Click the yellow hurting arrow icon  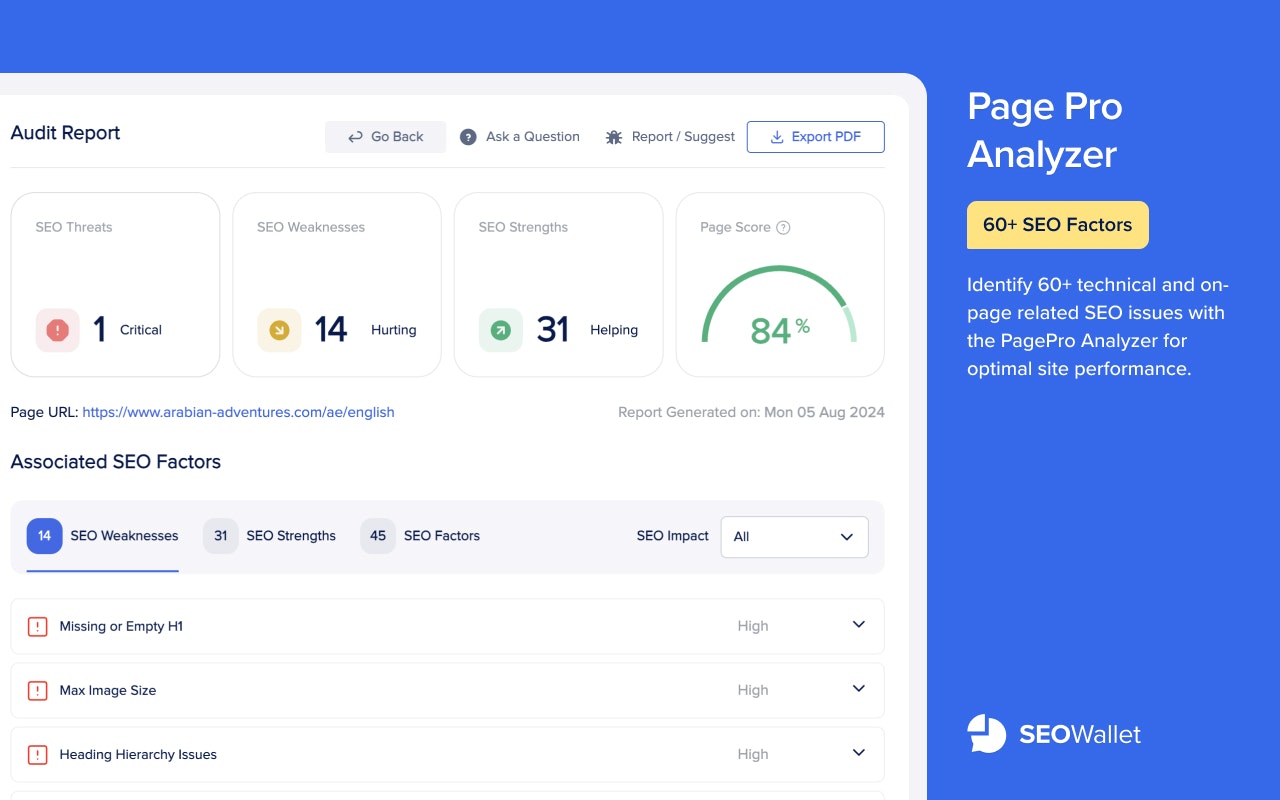[x=279, y=330]
